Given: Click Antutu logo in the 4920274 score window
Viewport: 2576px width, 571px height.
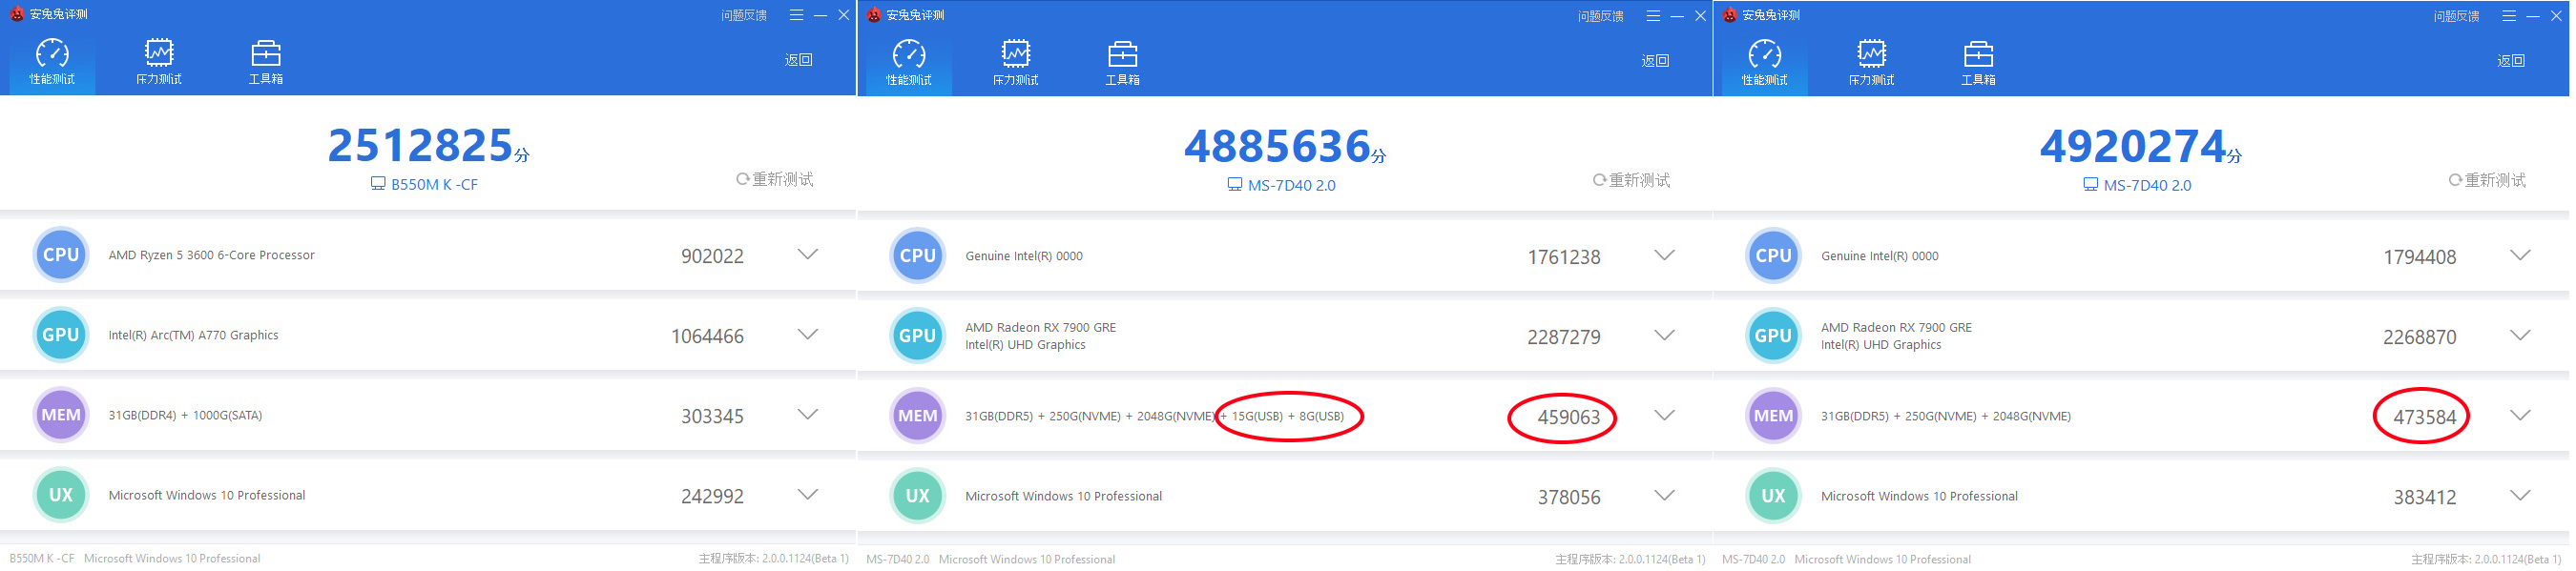Looking at the screenshot, I should pyautogui.click(x=1730, y=15).
